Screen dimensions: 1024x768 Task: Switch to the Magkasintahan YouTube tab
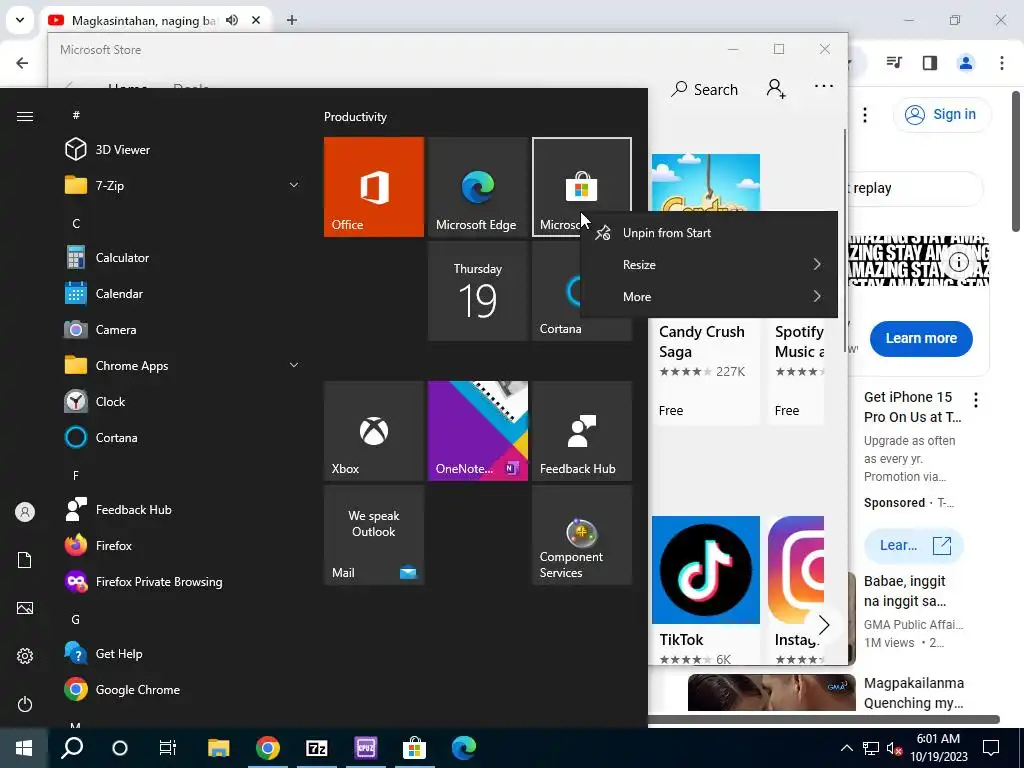point(145,20)
